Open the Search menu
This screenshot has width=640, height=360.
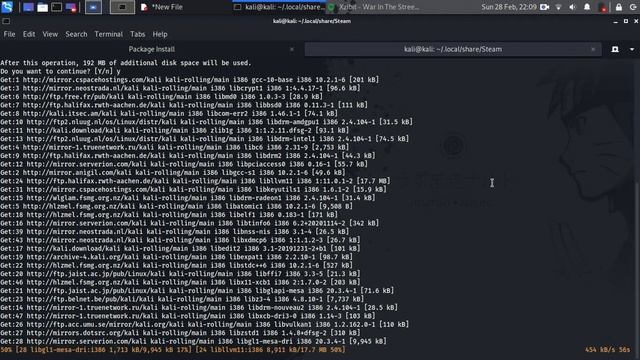pos(76,34)
